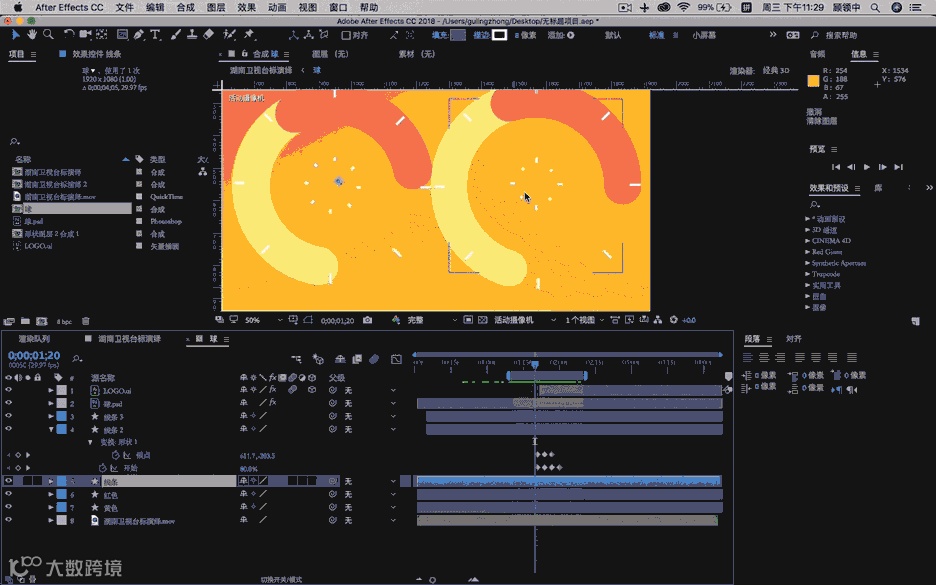
Task: Select the 小屏幕 workspace
Action: click(704, 35)
